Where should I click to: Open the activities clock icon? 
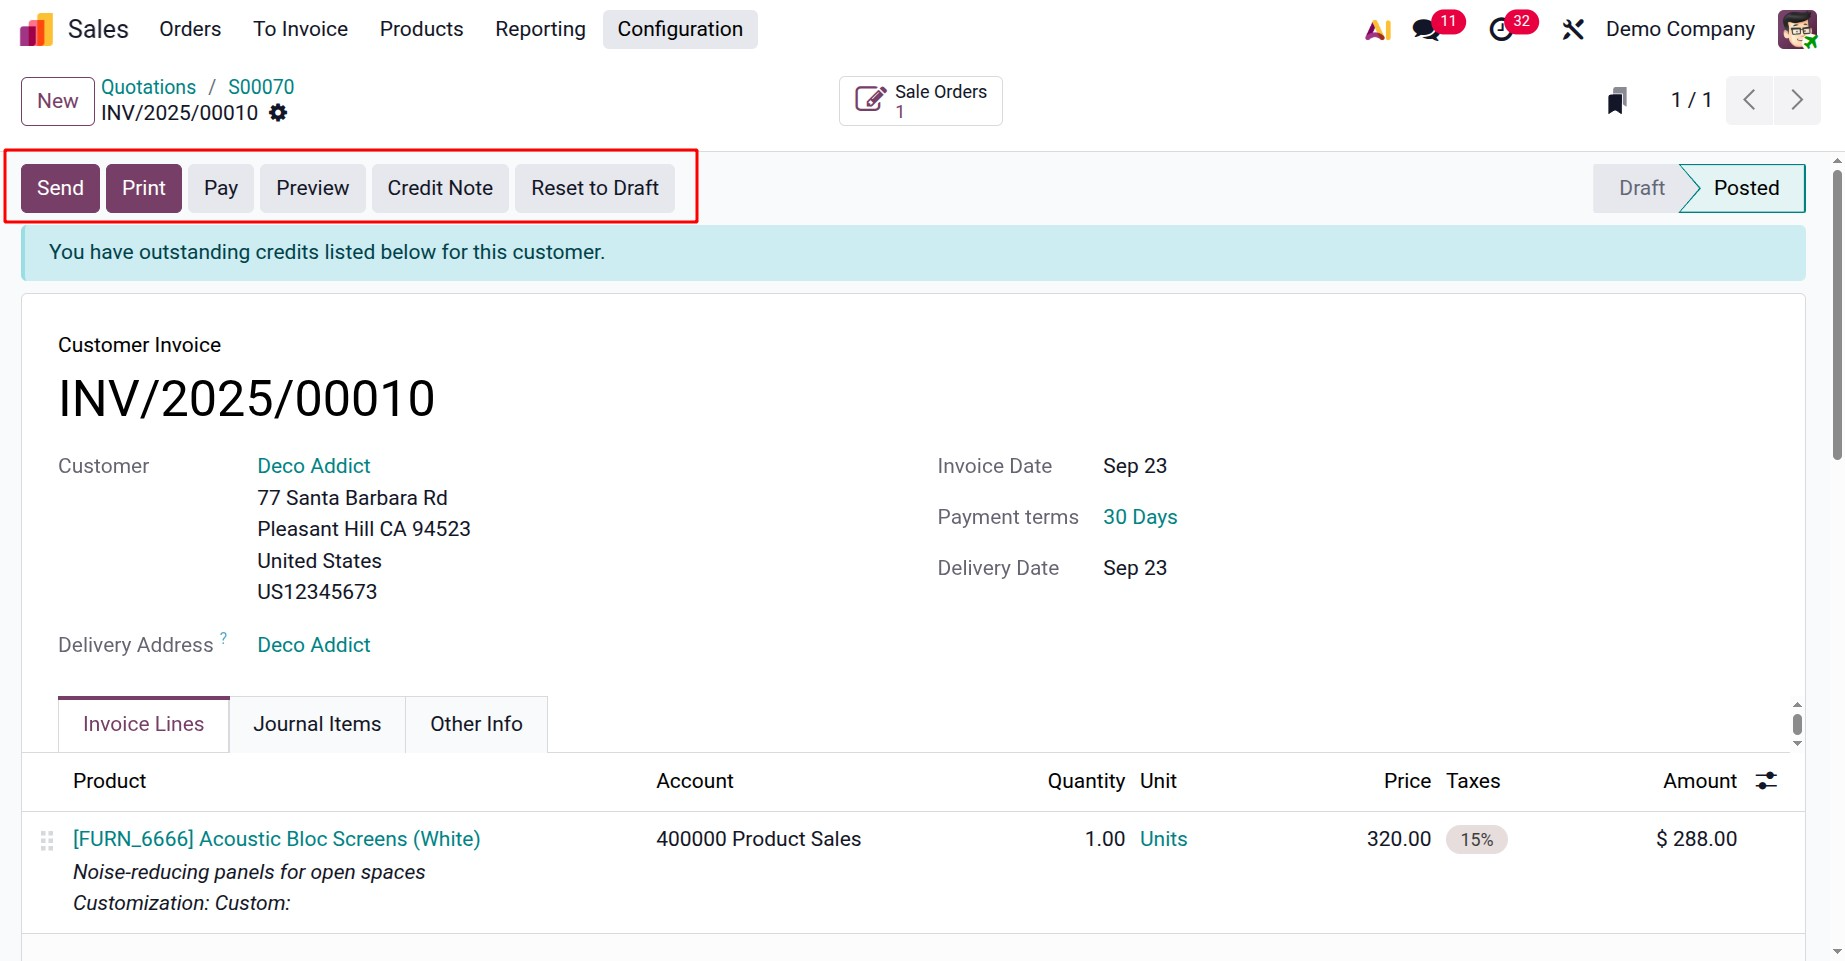[x=1501, y=30]
